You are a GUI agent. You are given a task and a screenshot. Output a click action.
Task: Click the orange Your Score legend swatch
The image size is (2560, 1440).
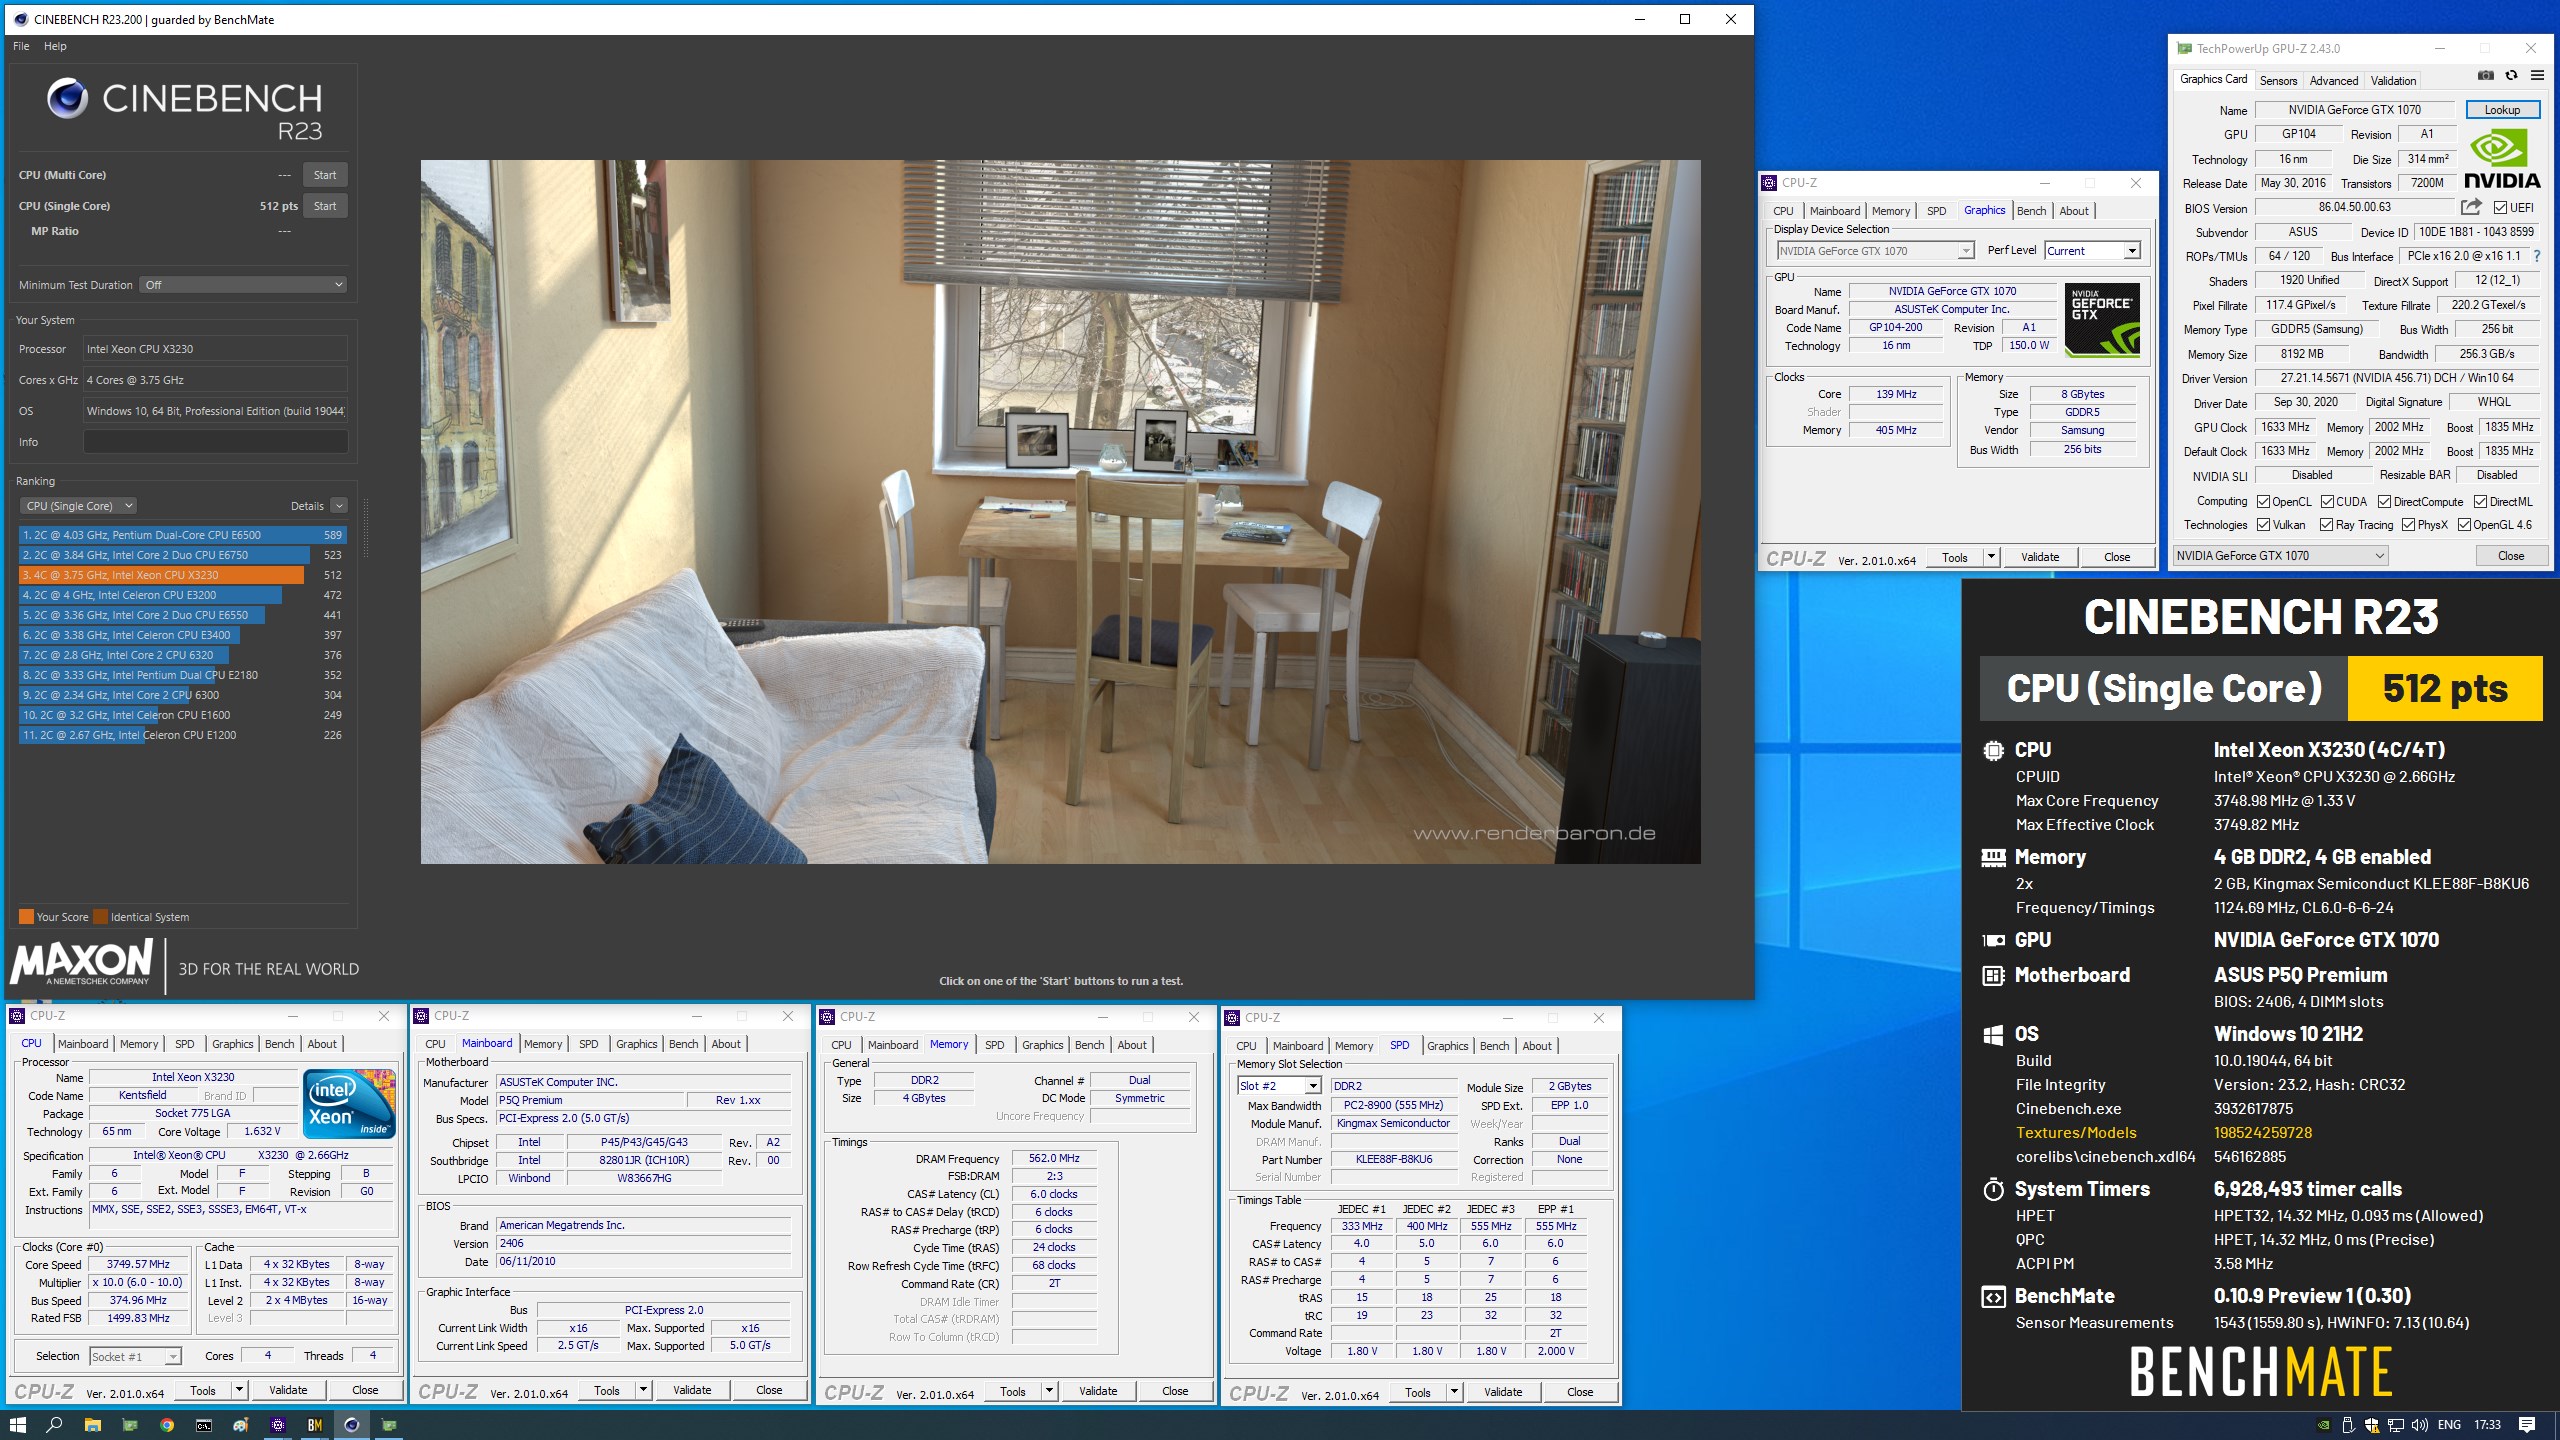point(26,917)
